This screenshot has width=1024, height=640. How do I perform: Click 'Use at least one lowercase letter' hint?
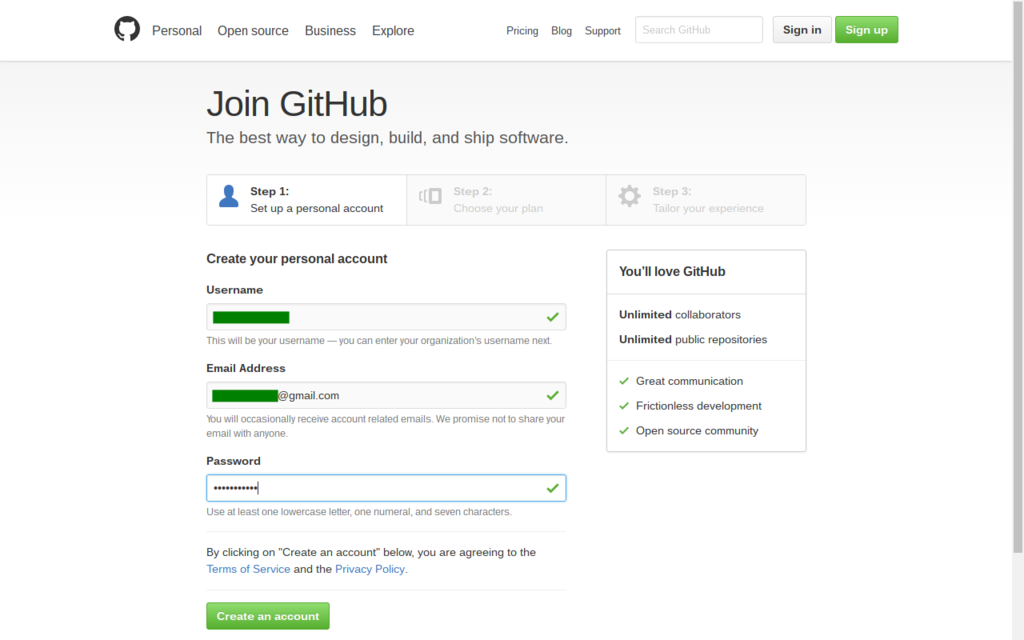click(x=359, y=512)
